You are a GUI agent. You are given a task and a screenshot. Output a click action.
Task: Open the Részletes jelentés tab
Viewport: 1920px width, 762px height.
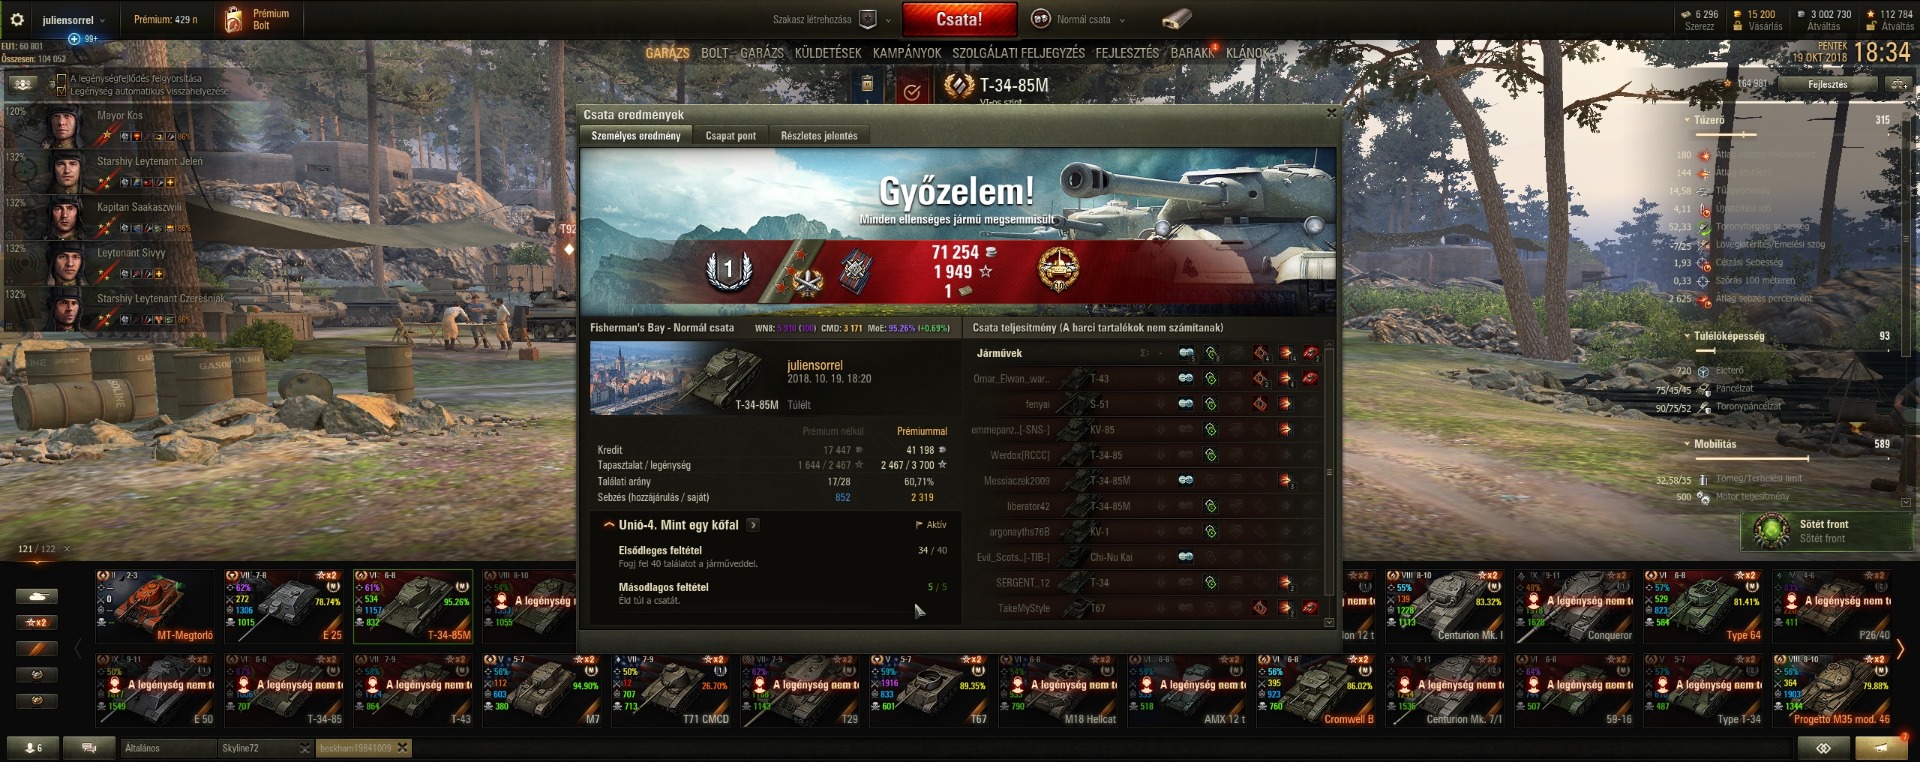pyautogui.click(x=819, y=136)
